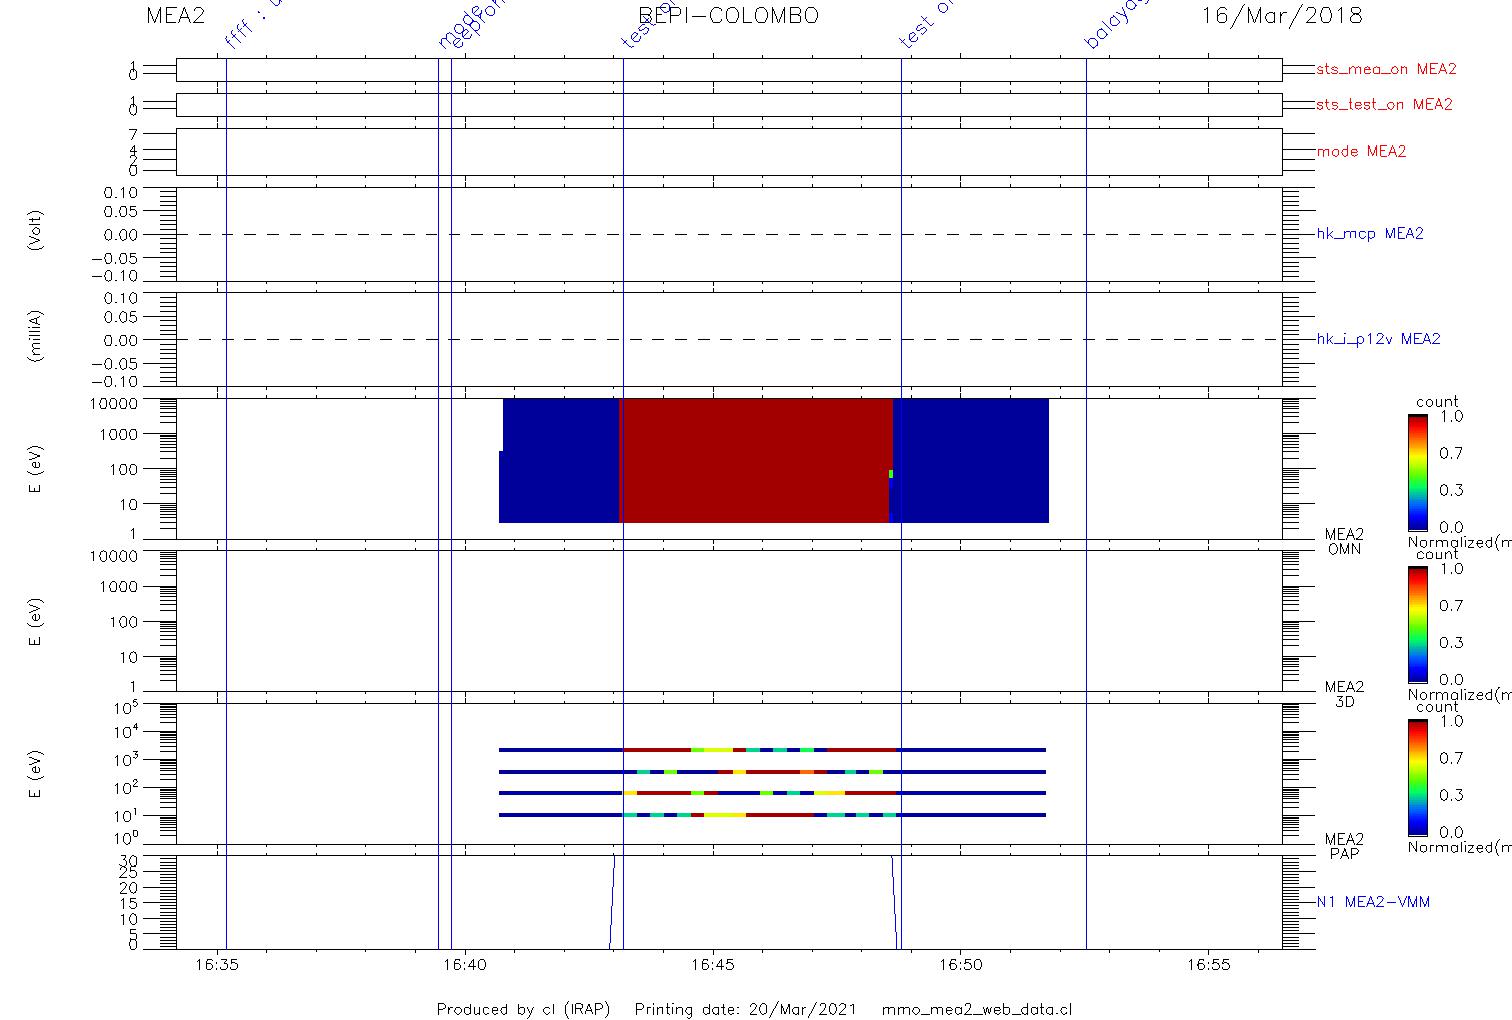Click the MEA2 PAP panel label
The image size is (1512, 1020).
[1344, 846]
